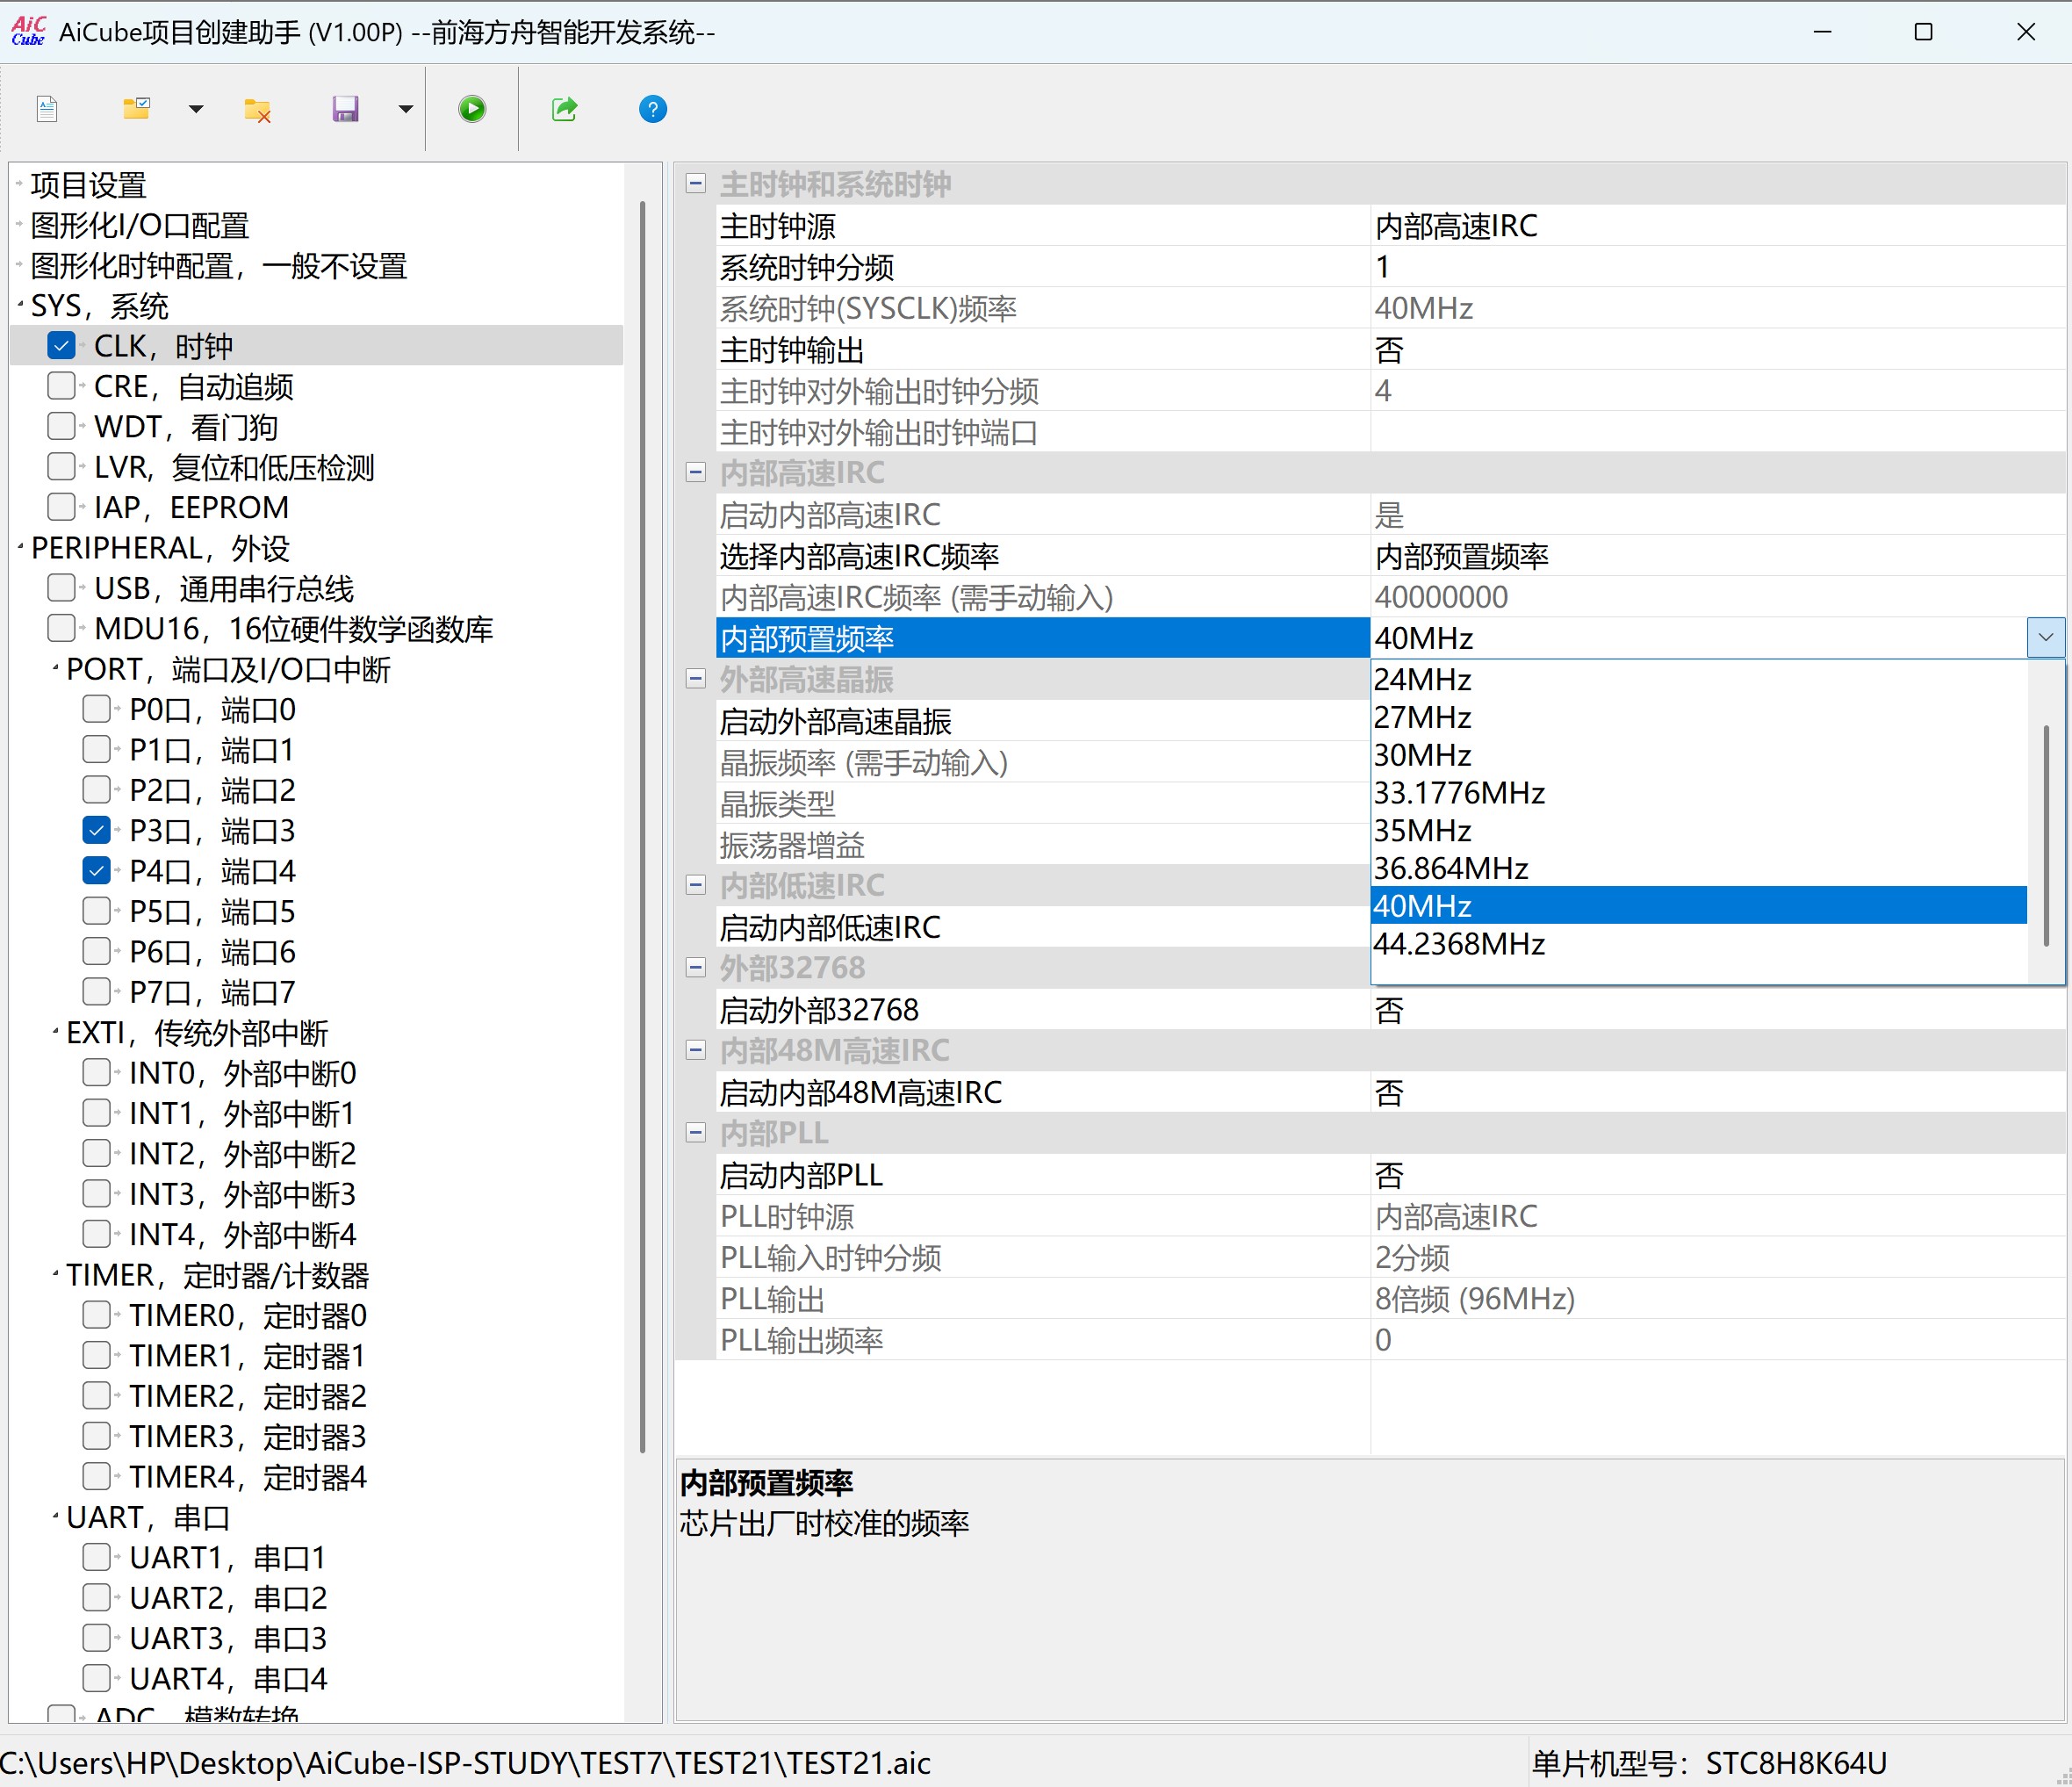Check the IAP, EEPROM checkbox
The image size is (2072, 1787).
click(x=61, y=507)
